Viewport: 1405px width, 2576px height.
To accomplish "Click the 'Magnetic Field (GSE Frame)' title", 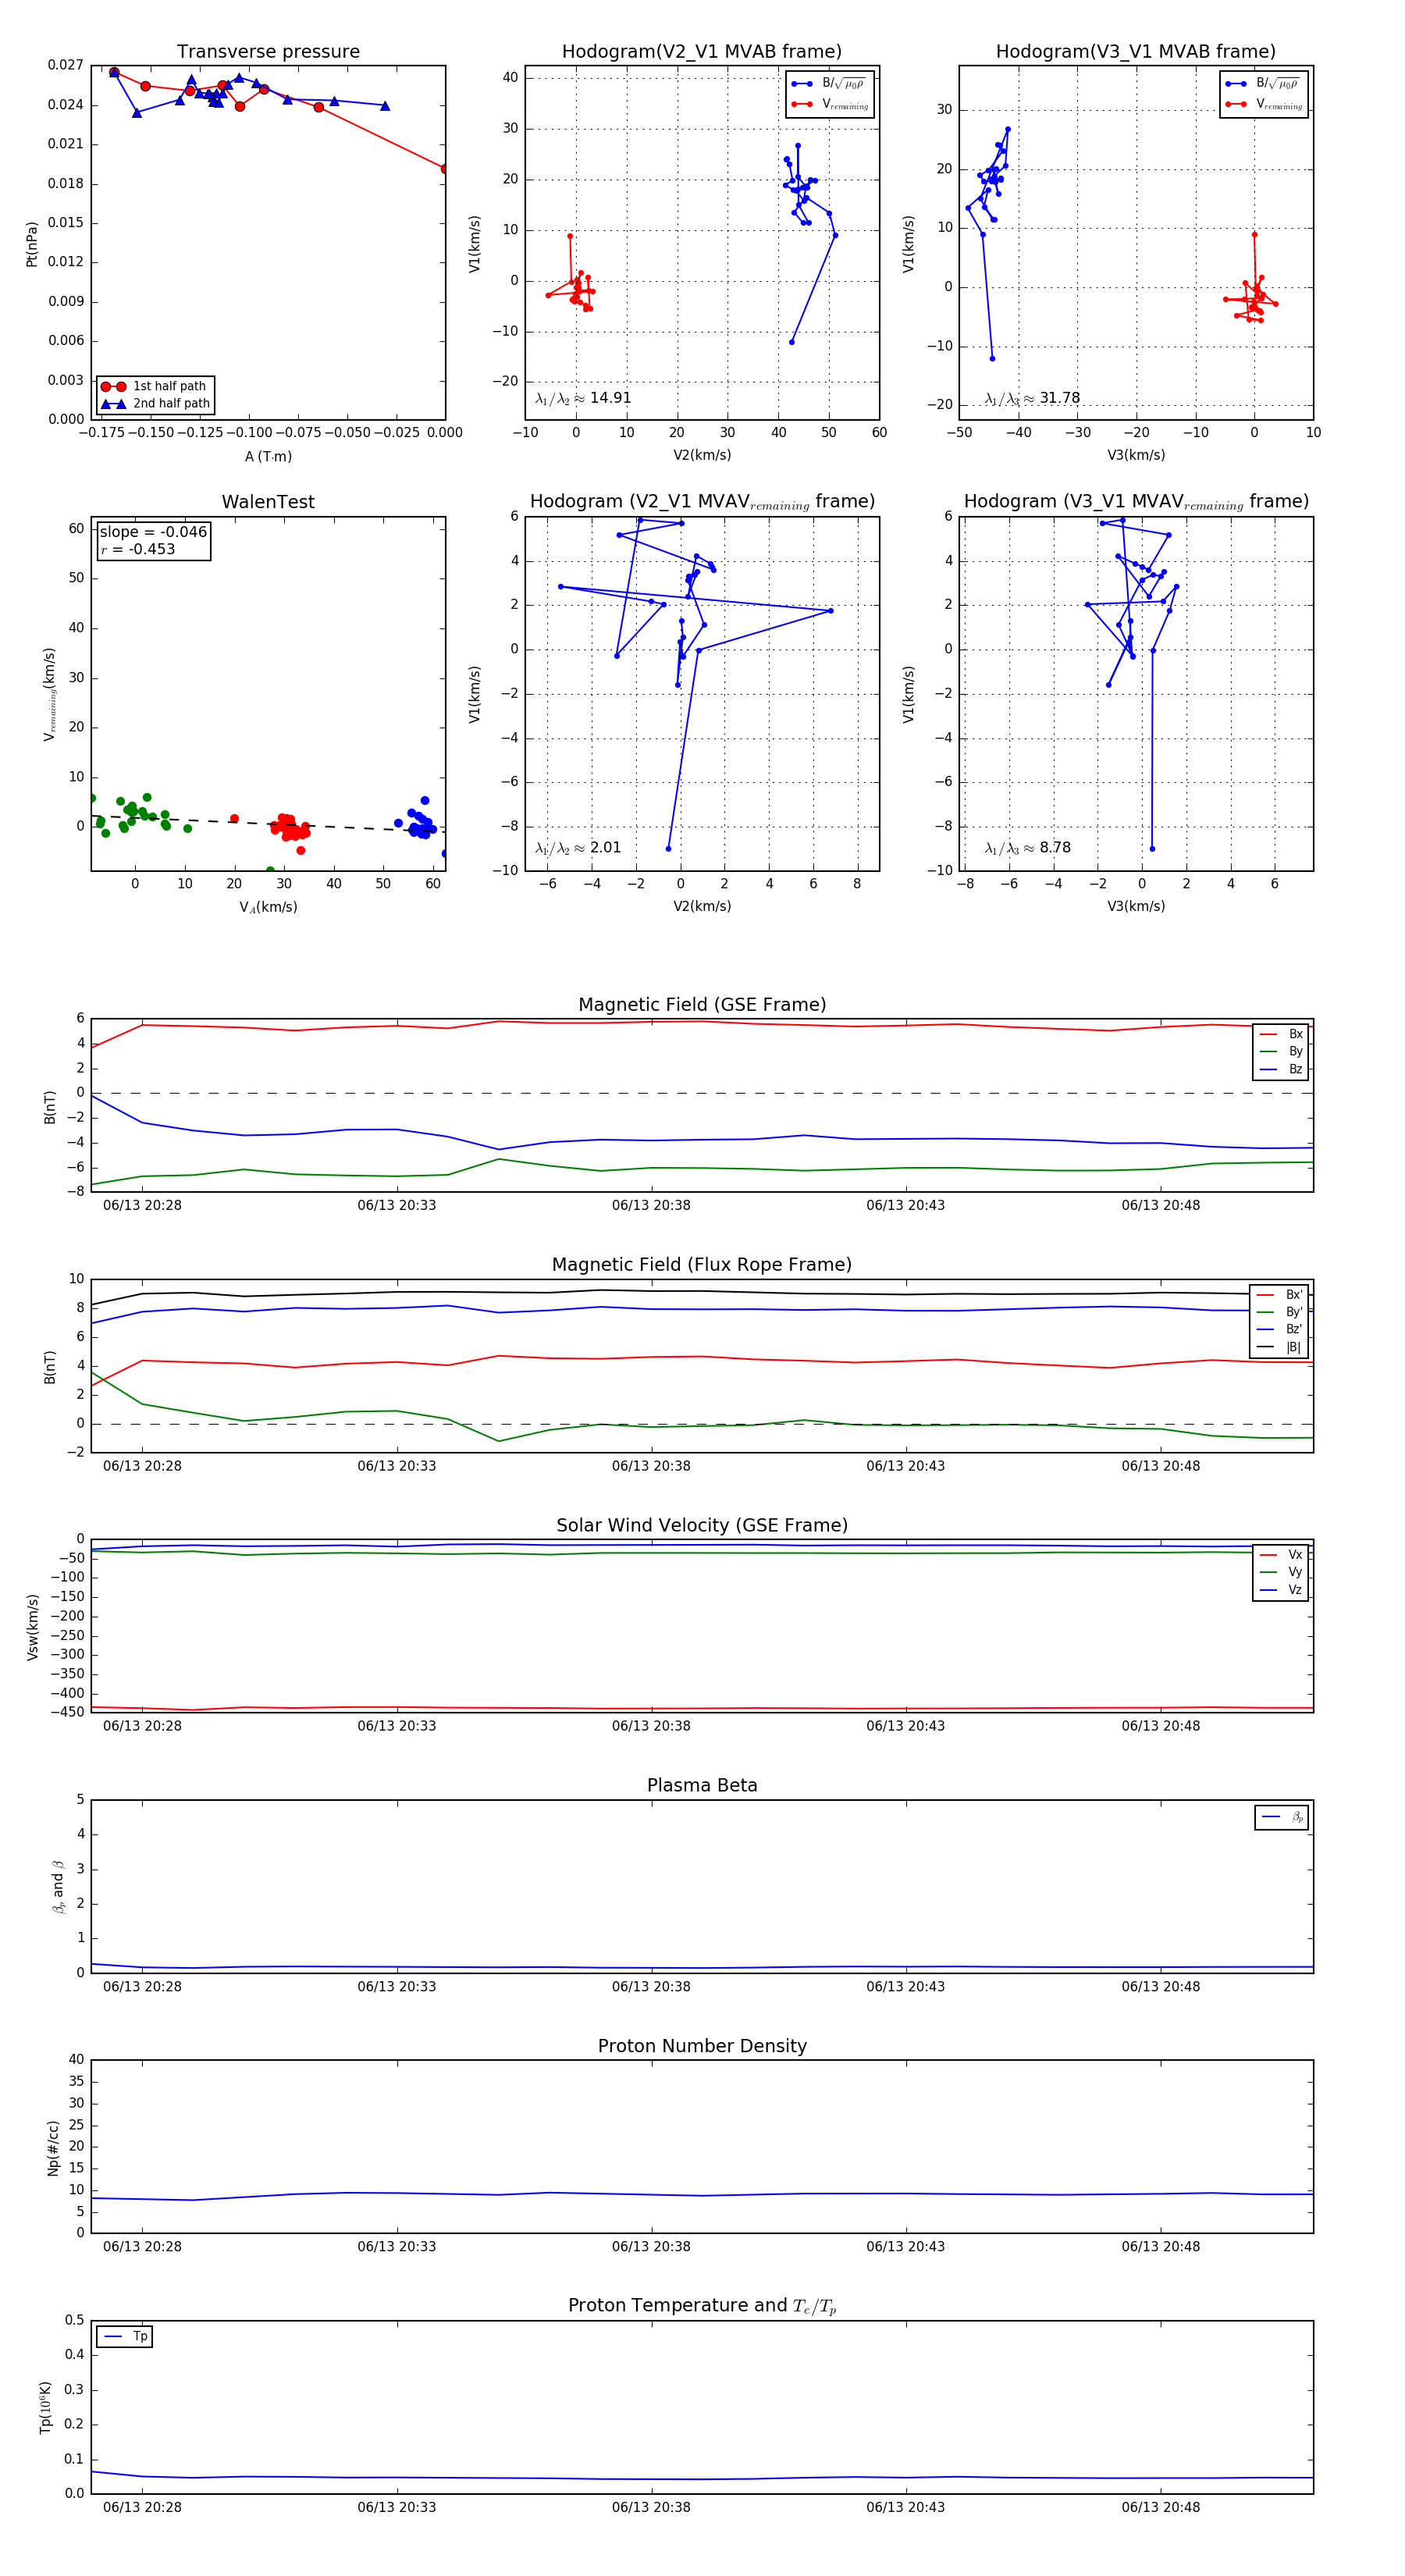I will pos(702,1005).
